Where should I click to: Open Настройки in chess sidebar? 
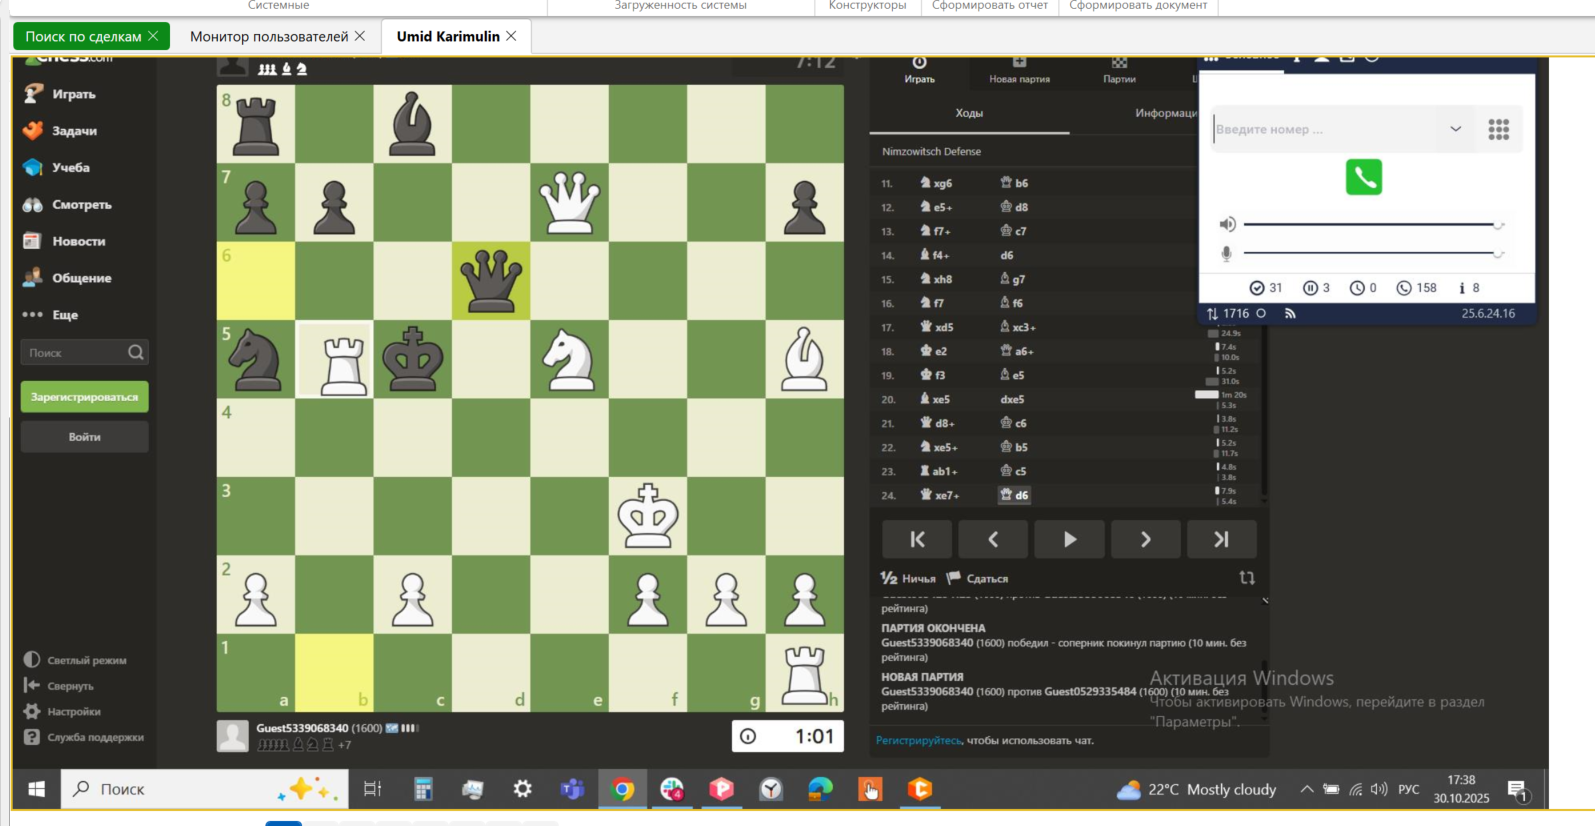[x=62, y=712]
